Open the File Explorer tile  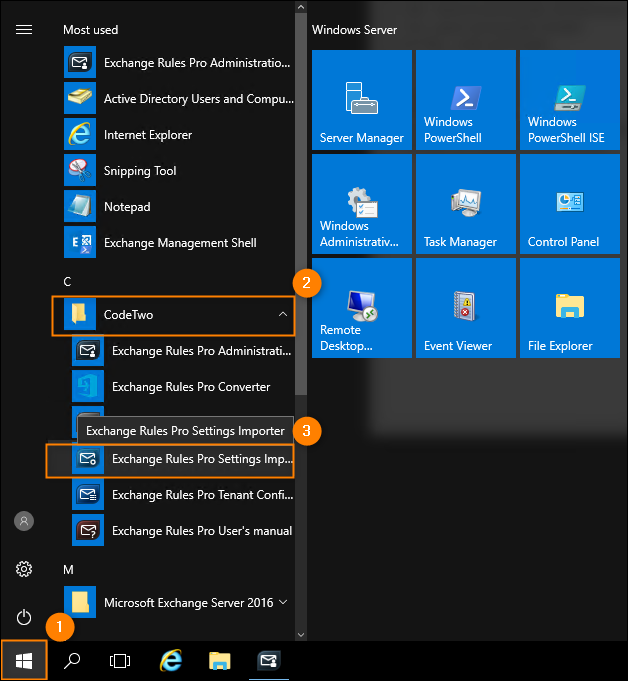click(570, 308)
